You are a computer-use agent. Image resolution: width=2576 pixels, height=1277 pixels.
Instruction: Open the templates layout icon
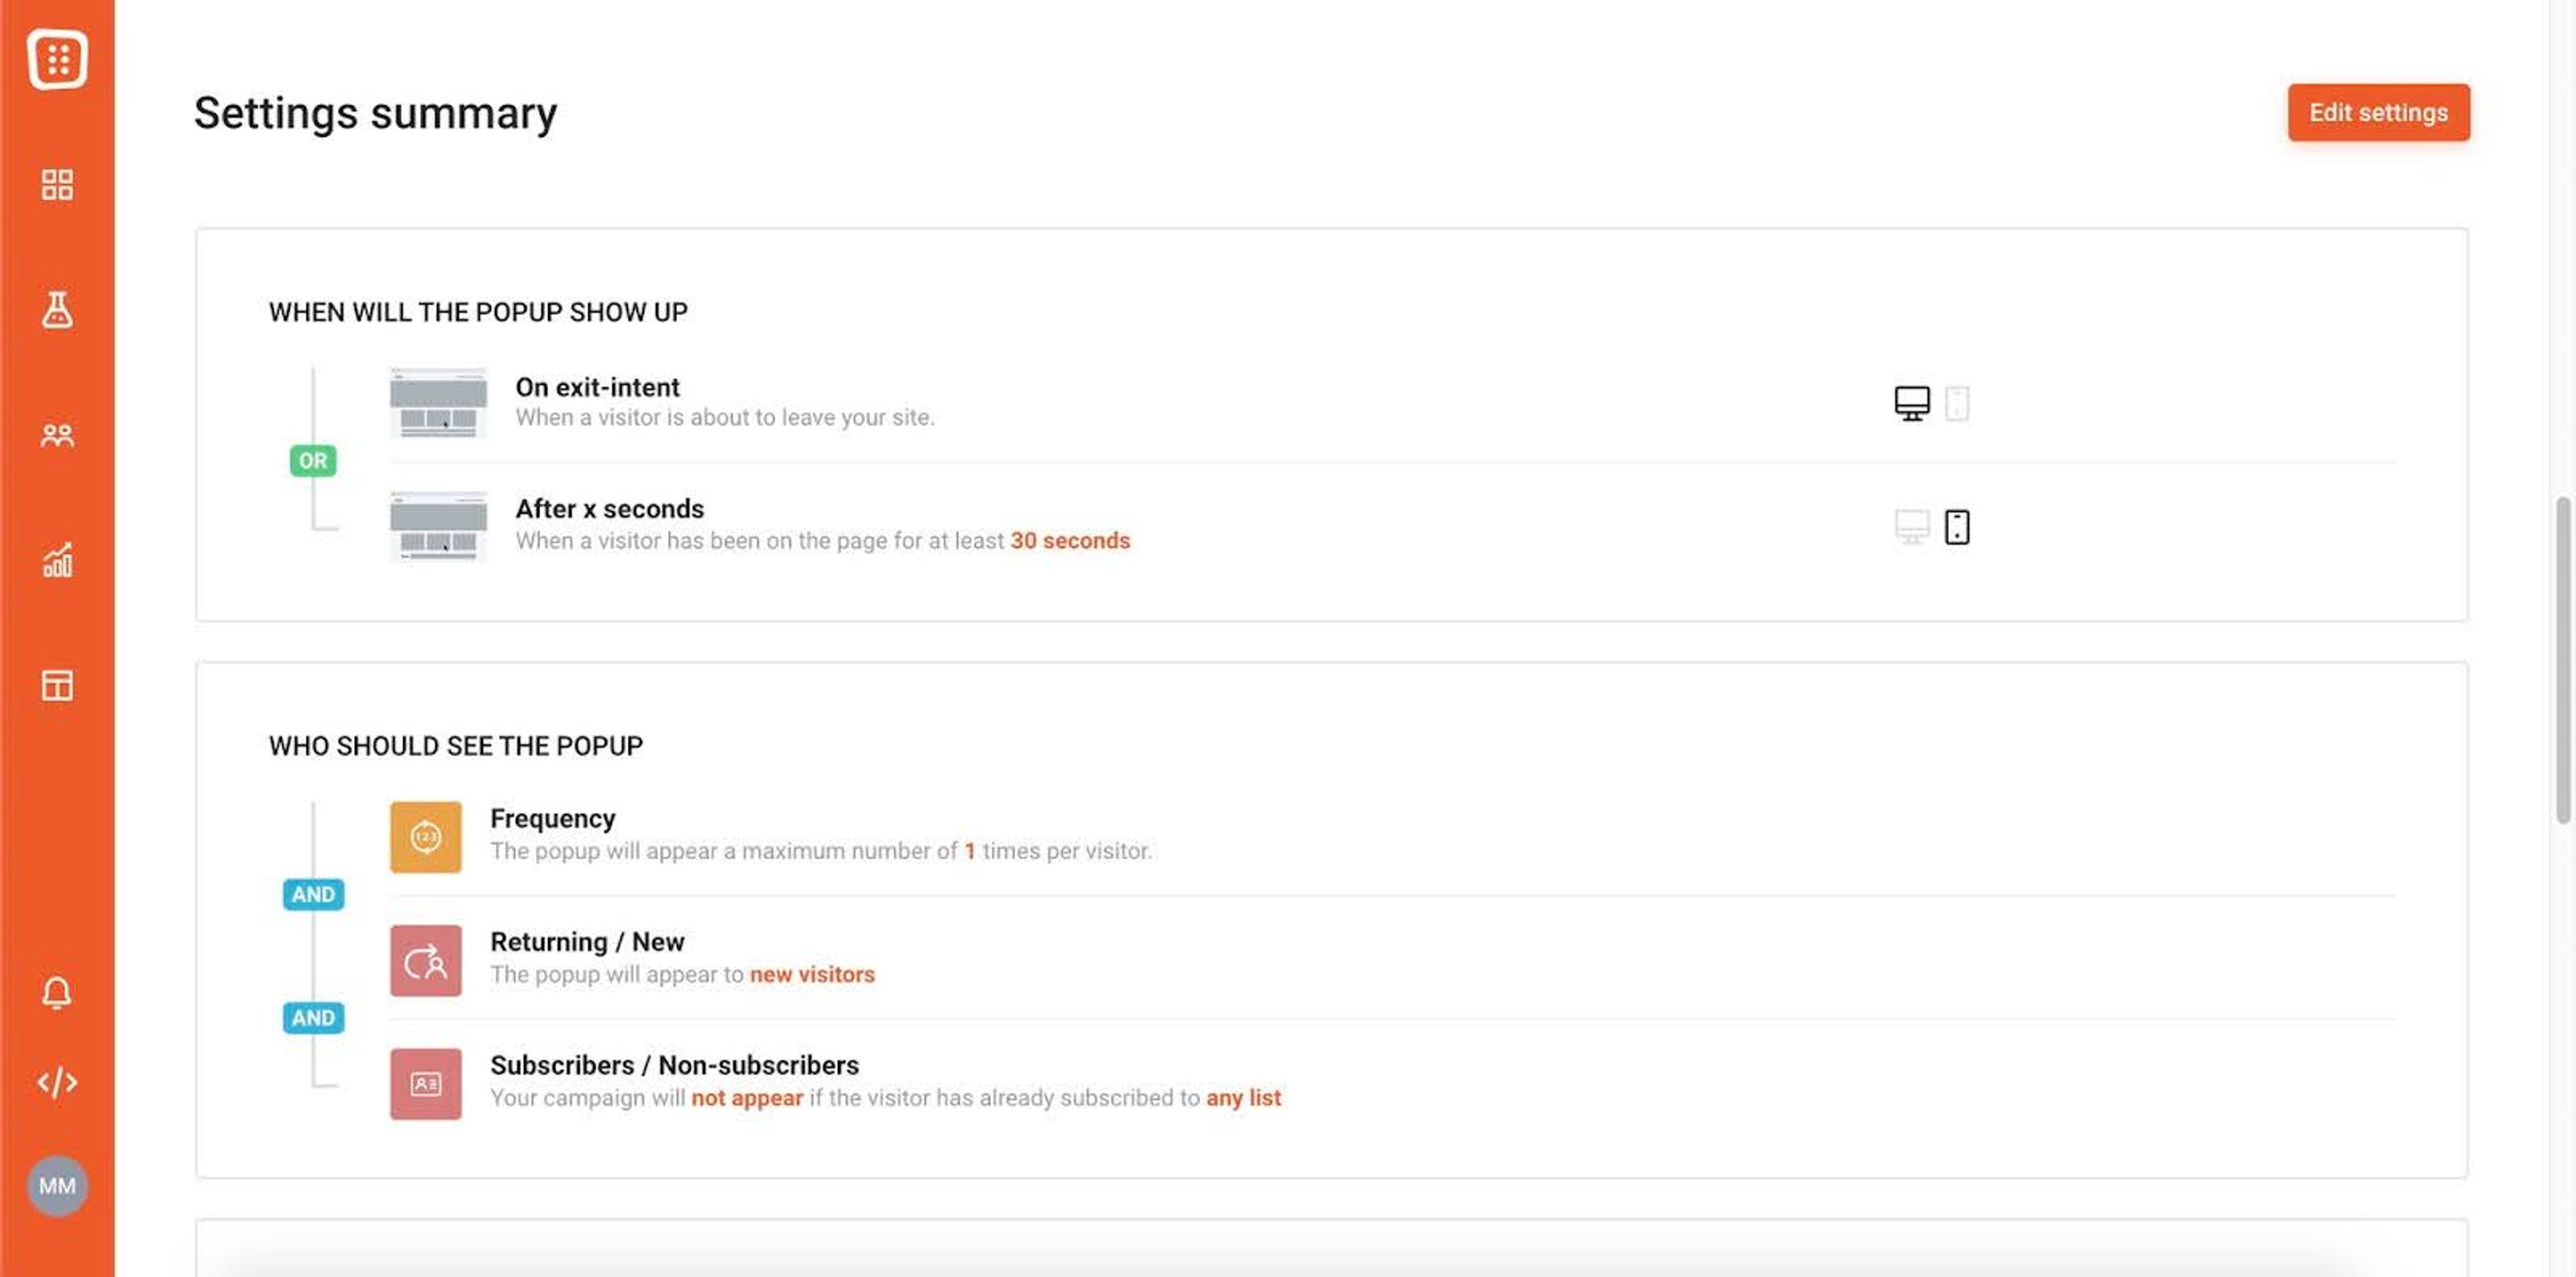(x=57, y=686)
